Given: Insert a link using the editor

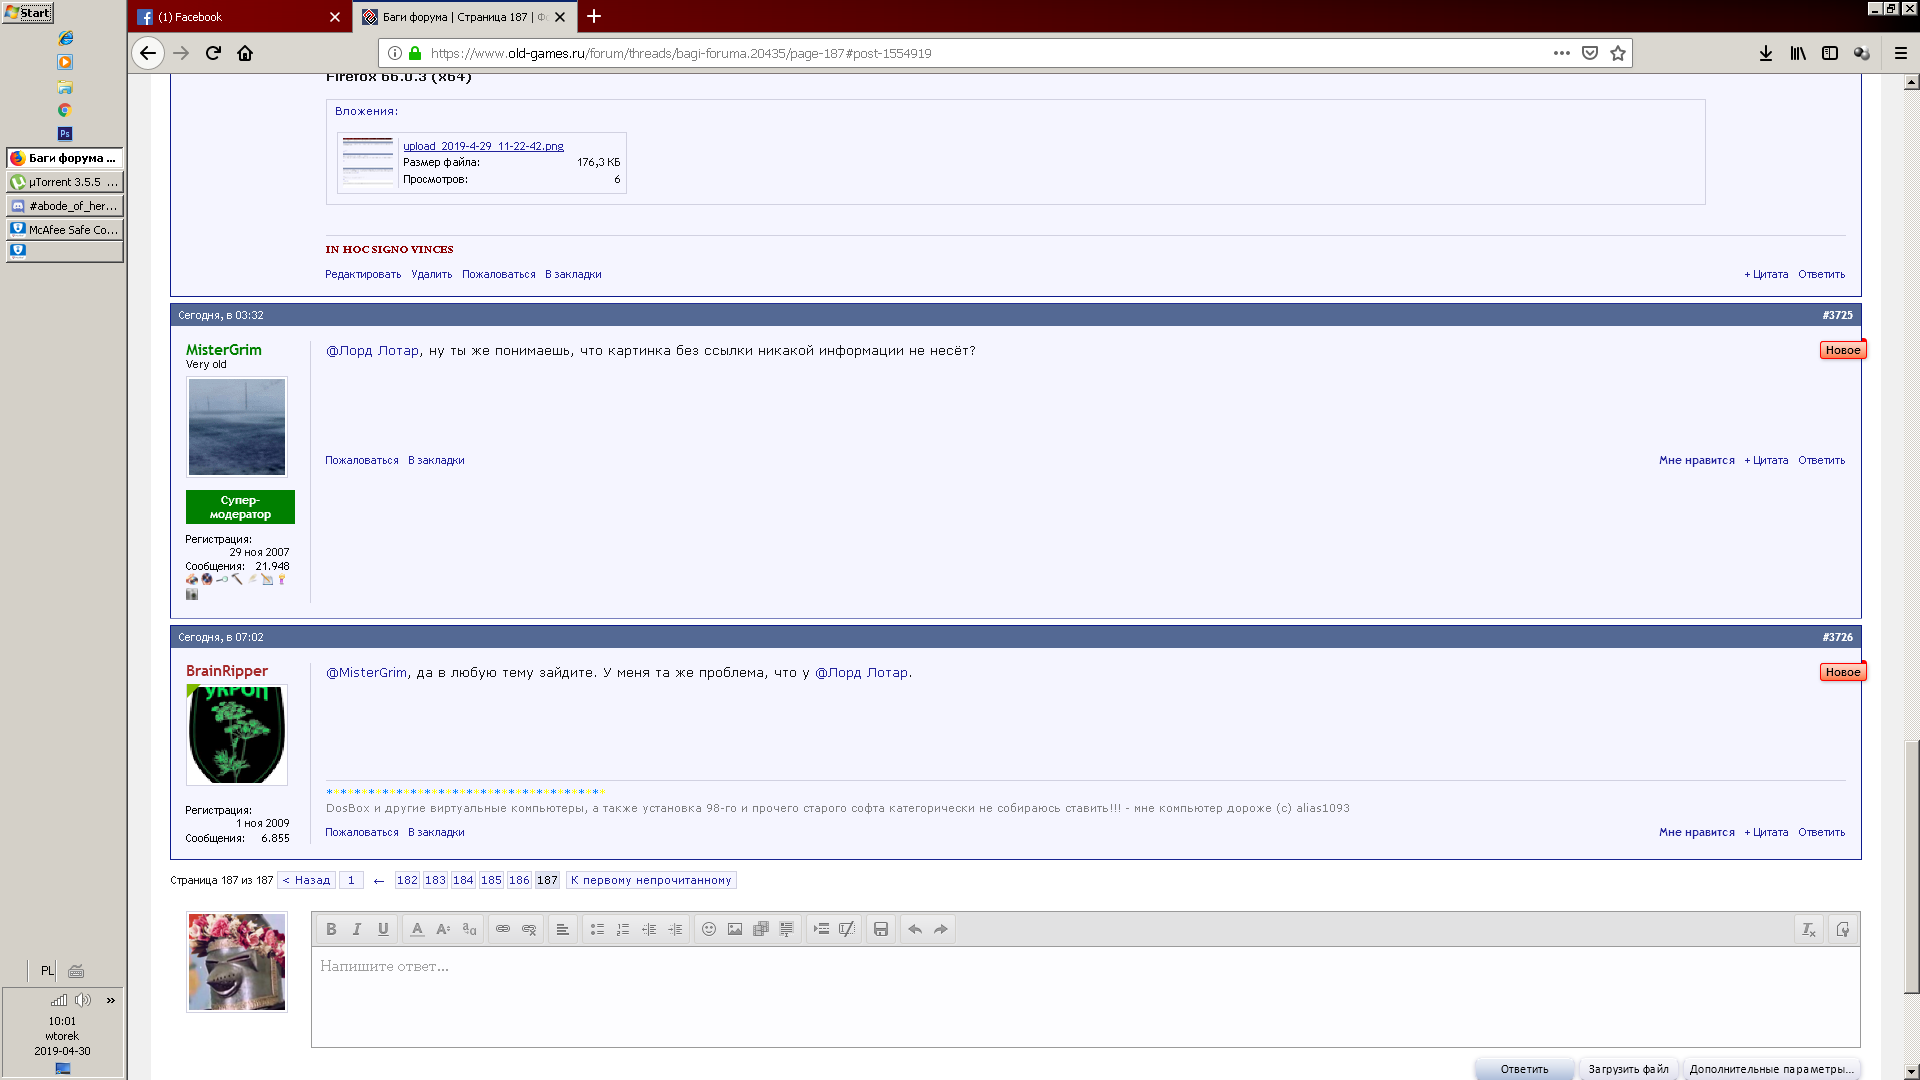Looking at the screenshot, I should (x=503, y=929).
